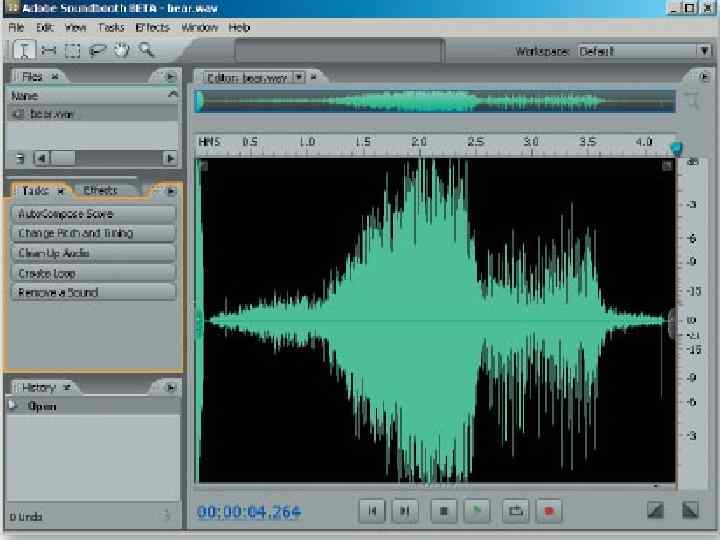
Task: Switch to the Tasks tab
Action: (x=35, y=191)
